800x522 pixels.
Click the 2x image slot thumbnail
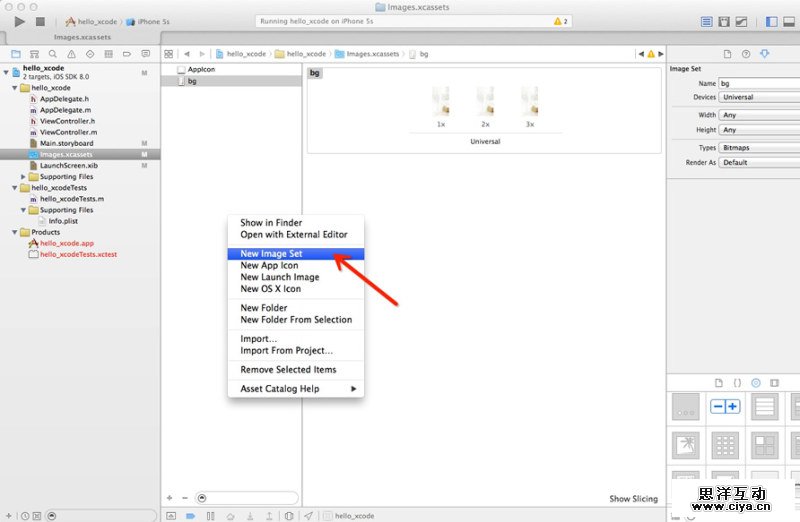coord(486,101)
